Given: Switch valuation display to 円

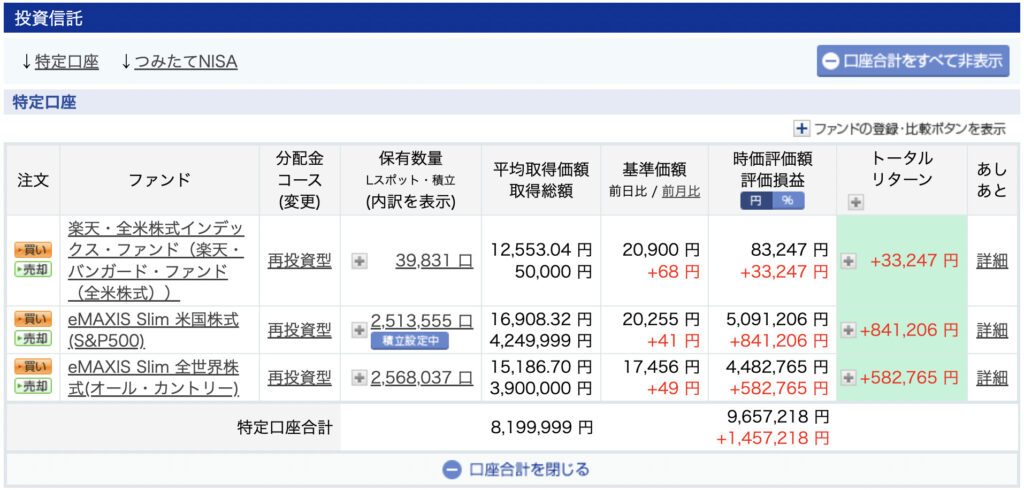Looking at the screenshot, I should [756, 201].
